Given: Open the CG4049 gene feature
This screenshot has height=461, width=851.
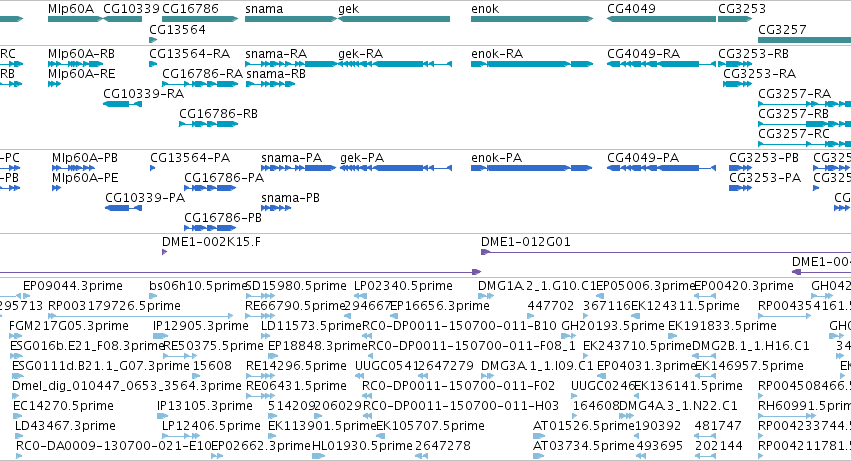Looking at the screenshot, I should [x=662, y=19].
